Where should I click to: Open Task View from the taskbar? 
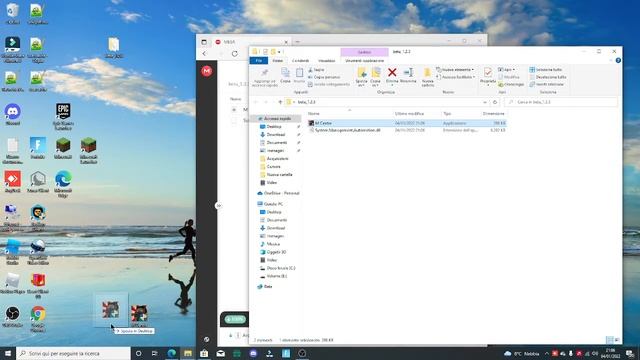click(x=155, y=353)
